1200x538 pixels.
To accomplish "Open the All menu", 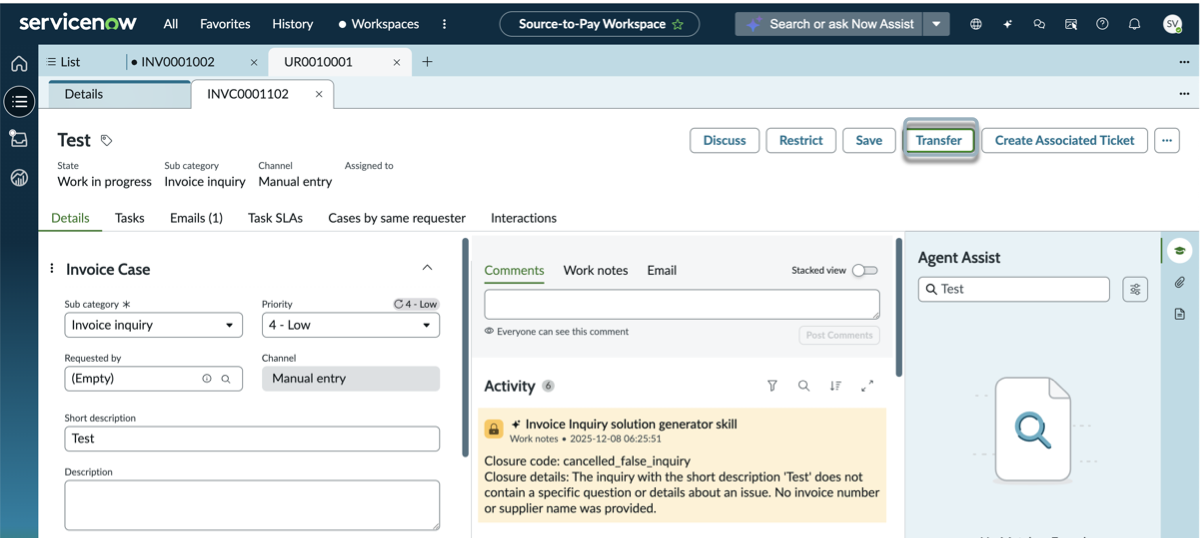I will [171, 24].
